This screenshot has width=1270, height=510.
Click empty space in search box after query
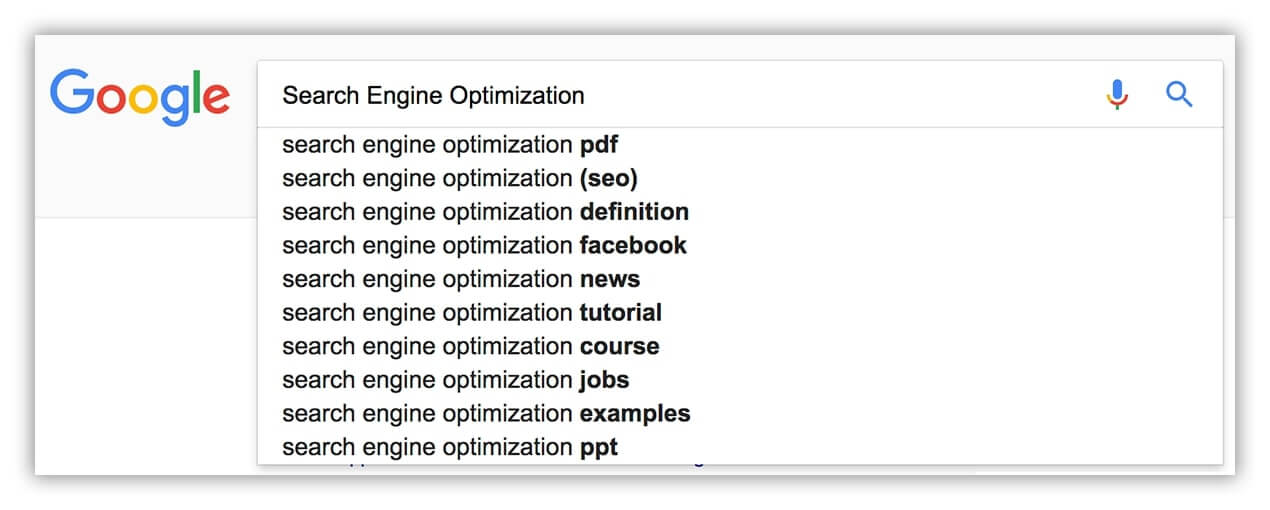tap(840, 95)
